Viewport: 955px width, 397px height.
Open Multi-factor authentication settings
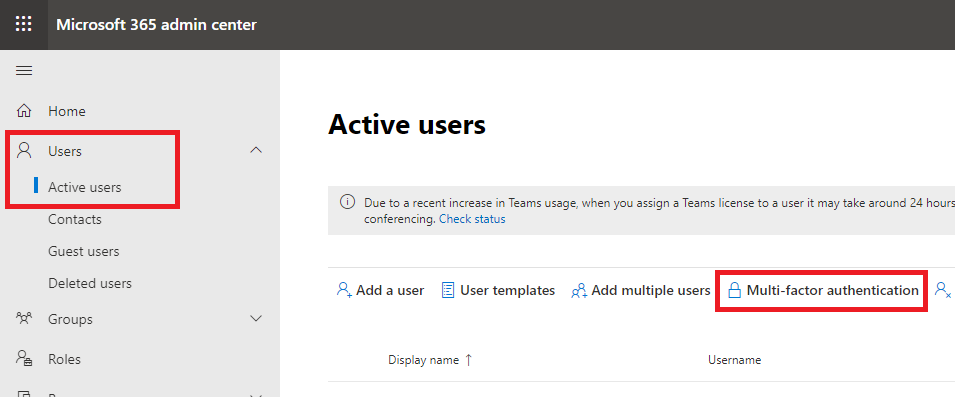[823, 290]
